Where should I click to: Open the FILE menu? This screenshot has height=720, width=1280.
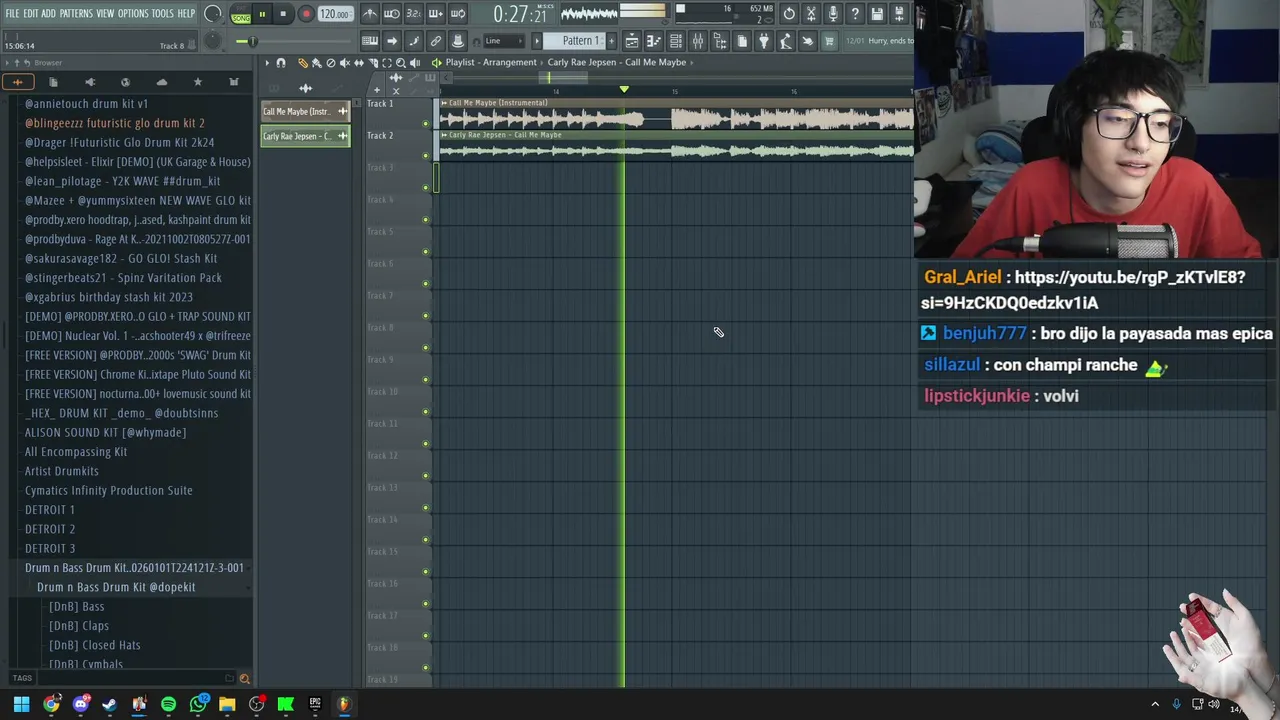point(12,14)
